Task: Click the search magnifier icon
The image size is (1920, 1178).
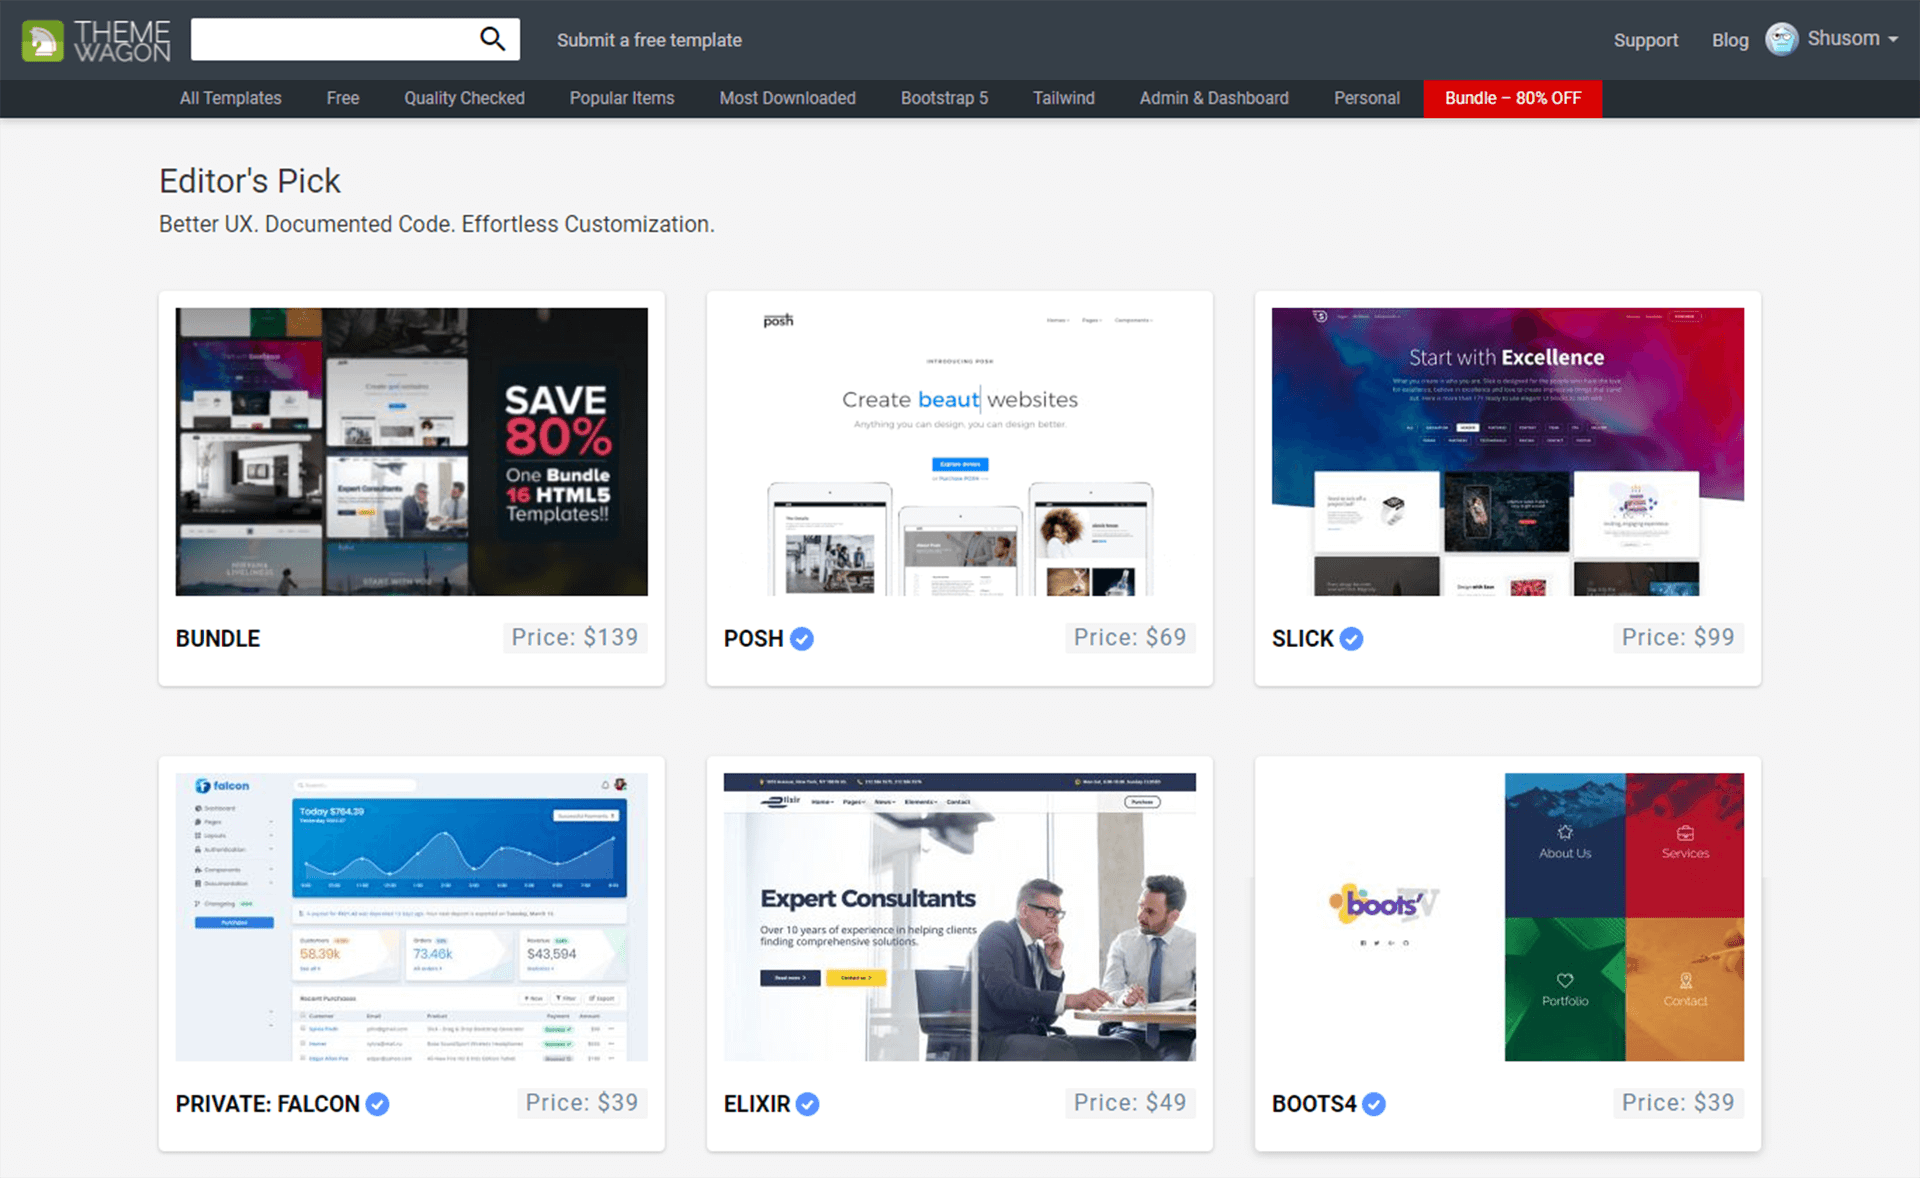Action: click(x=492, y=39)
